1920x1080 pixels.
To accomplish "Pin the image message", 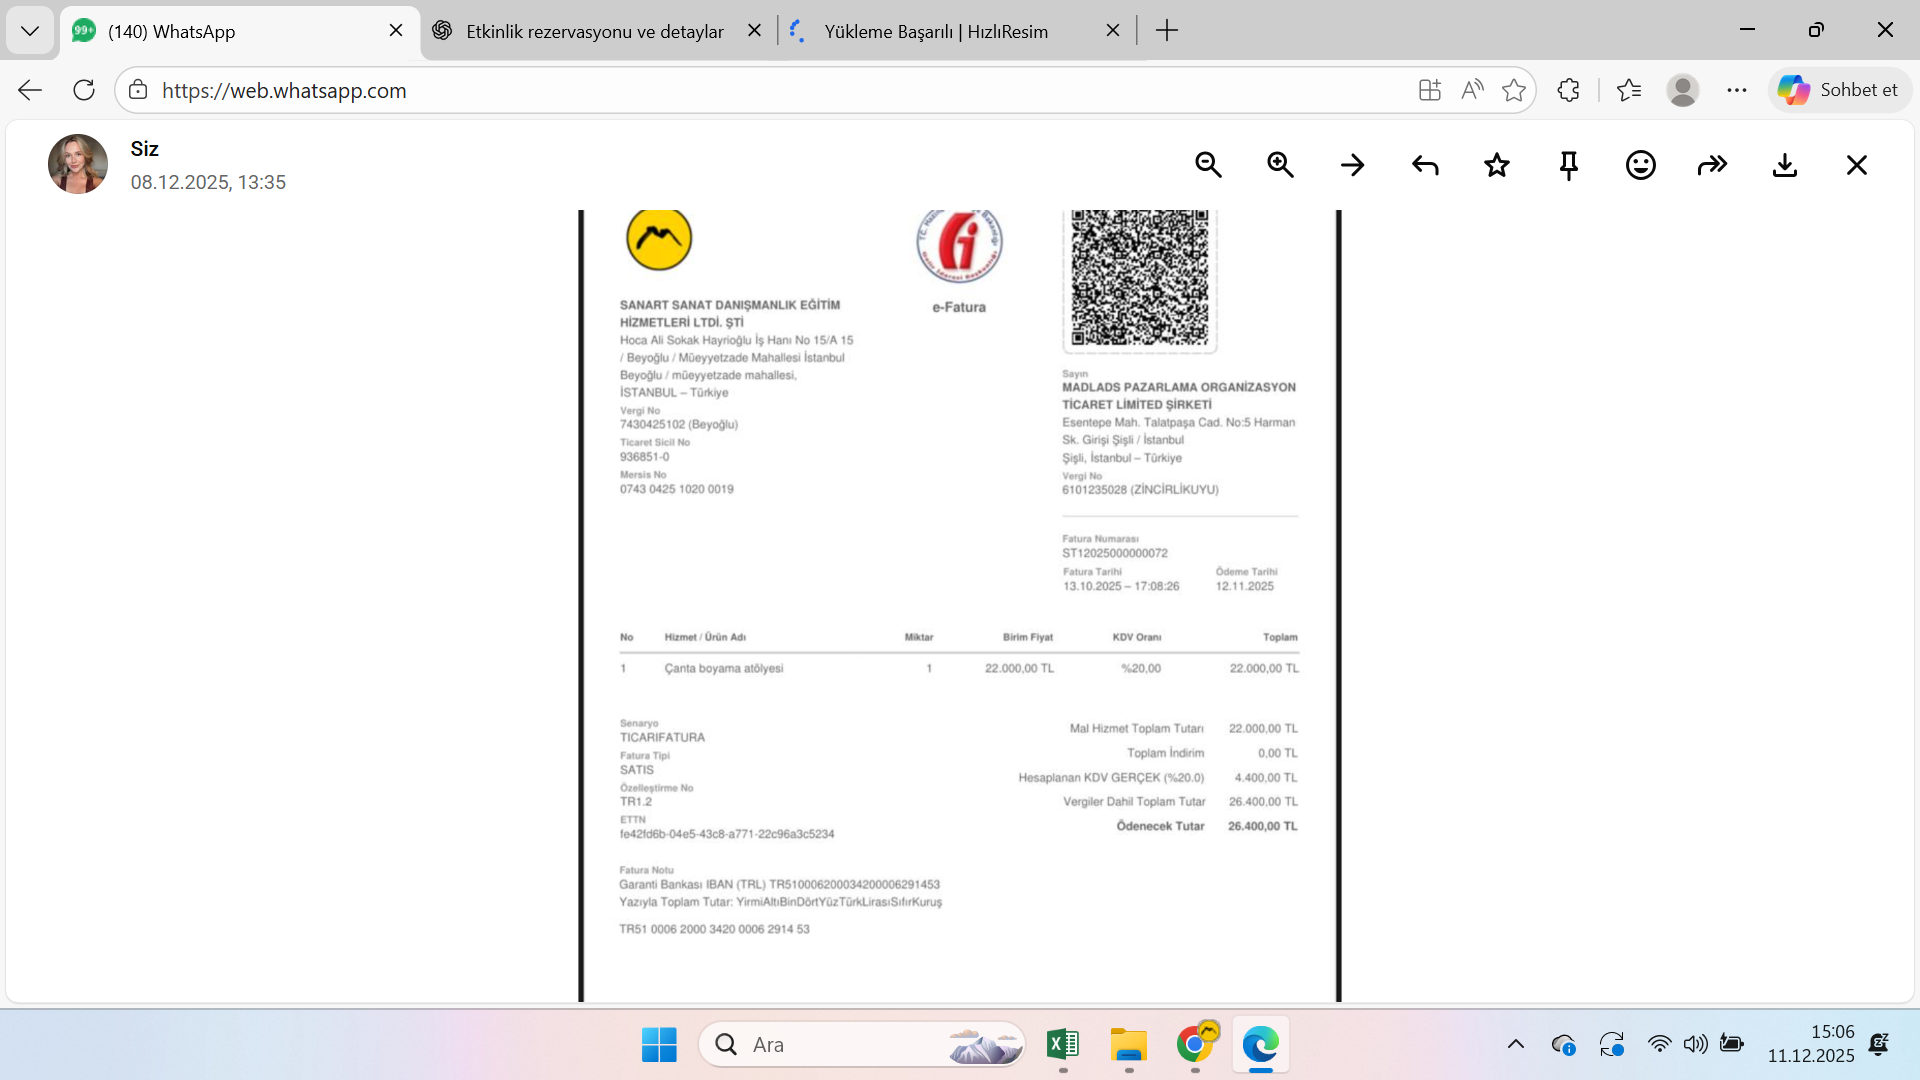I will pos(1569,165).
